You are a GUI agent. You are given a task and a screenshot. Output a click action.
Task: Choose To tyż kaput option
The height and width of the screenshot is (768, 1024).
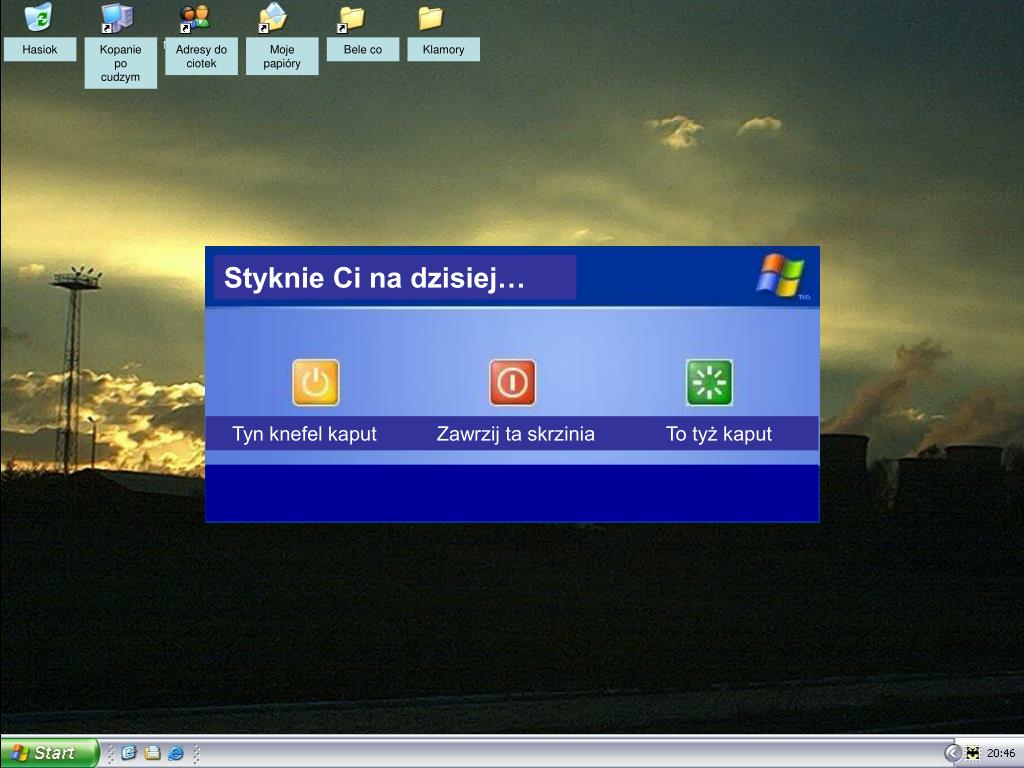click(718, 434)
